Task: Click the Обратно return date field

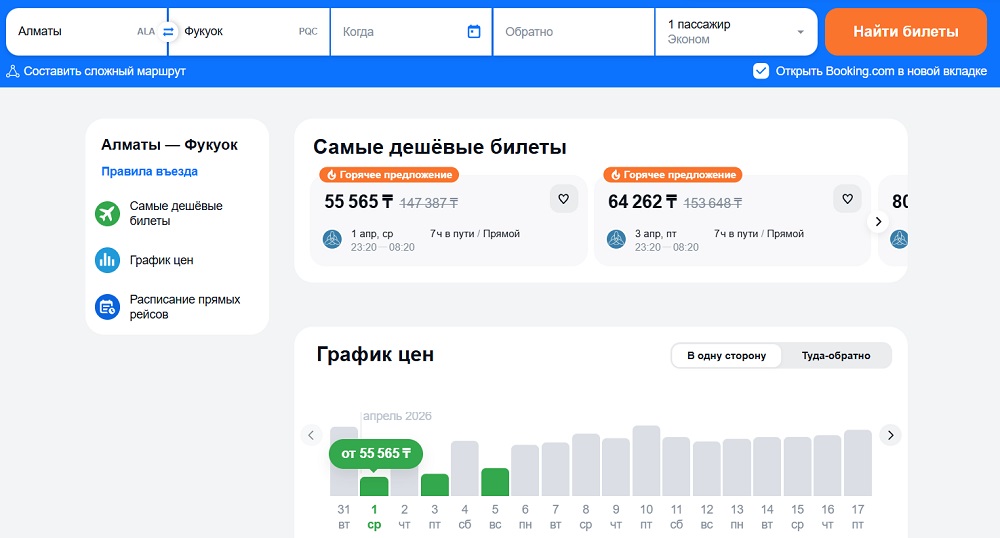Action: click(x=572, y=32)
